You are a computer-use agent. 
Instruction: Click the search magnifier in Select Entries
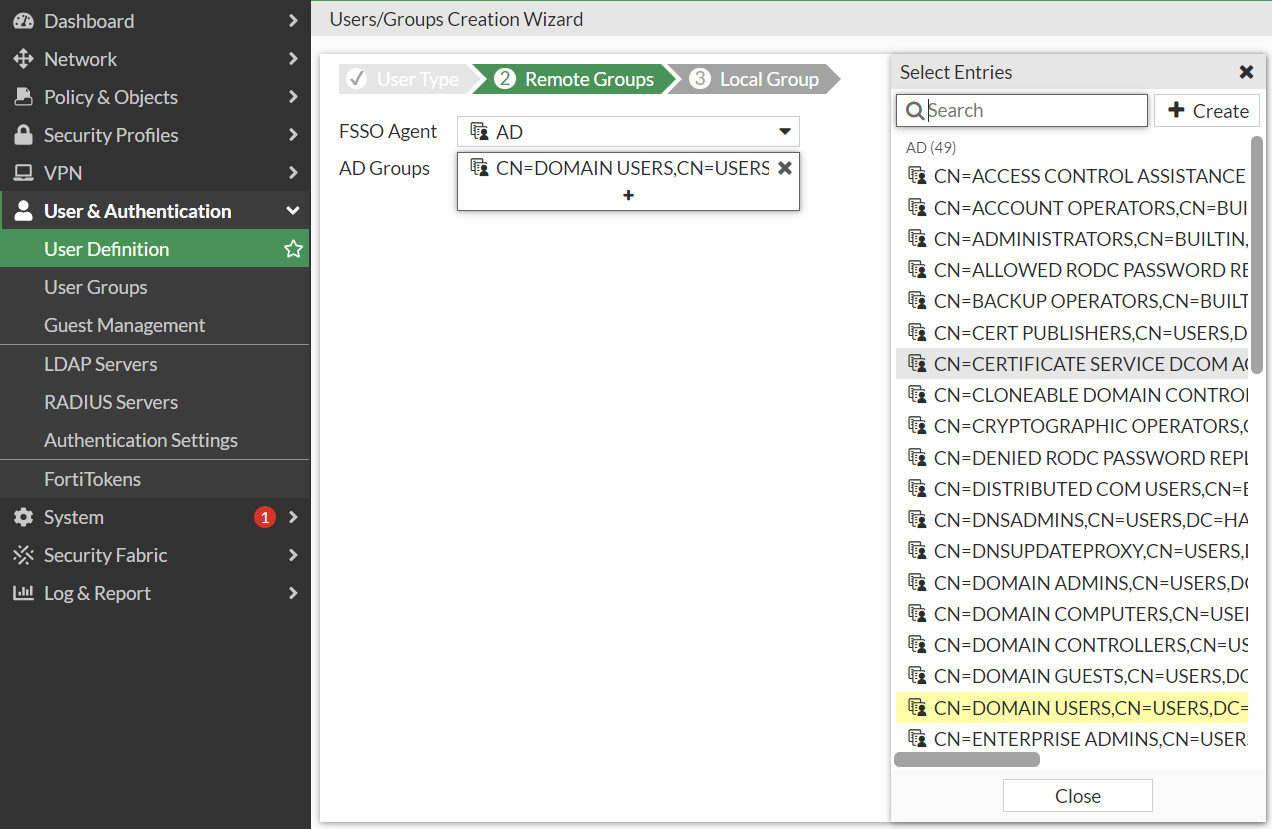click(x=915, y=110)
